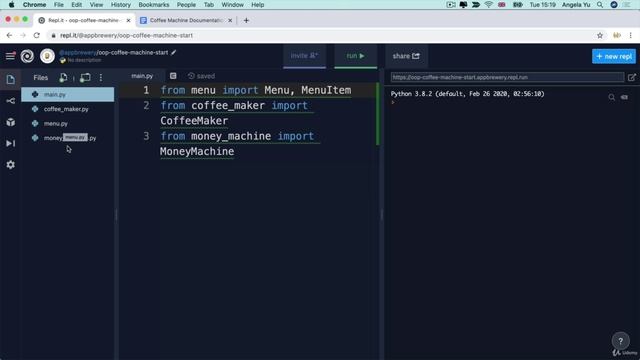Click the invite button

304,56
